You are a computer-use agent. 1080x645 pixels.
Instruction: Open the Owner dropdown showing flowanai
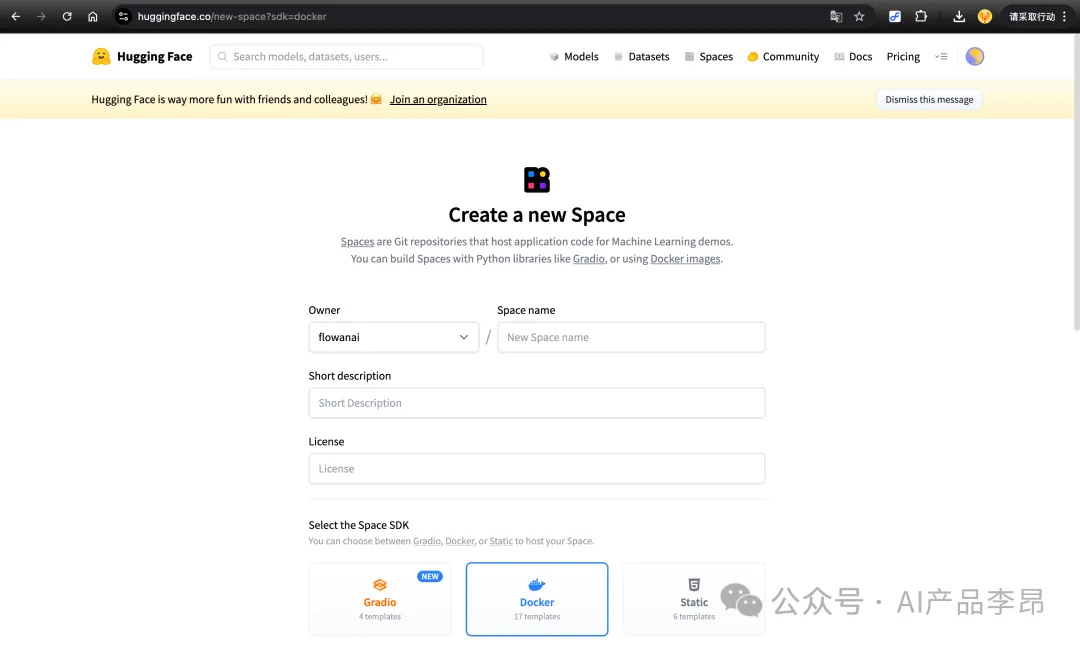[x=393, y=337]
